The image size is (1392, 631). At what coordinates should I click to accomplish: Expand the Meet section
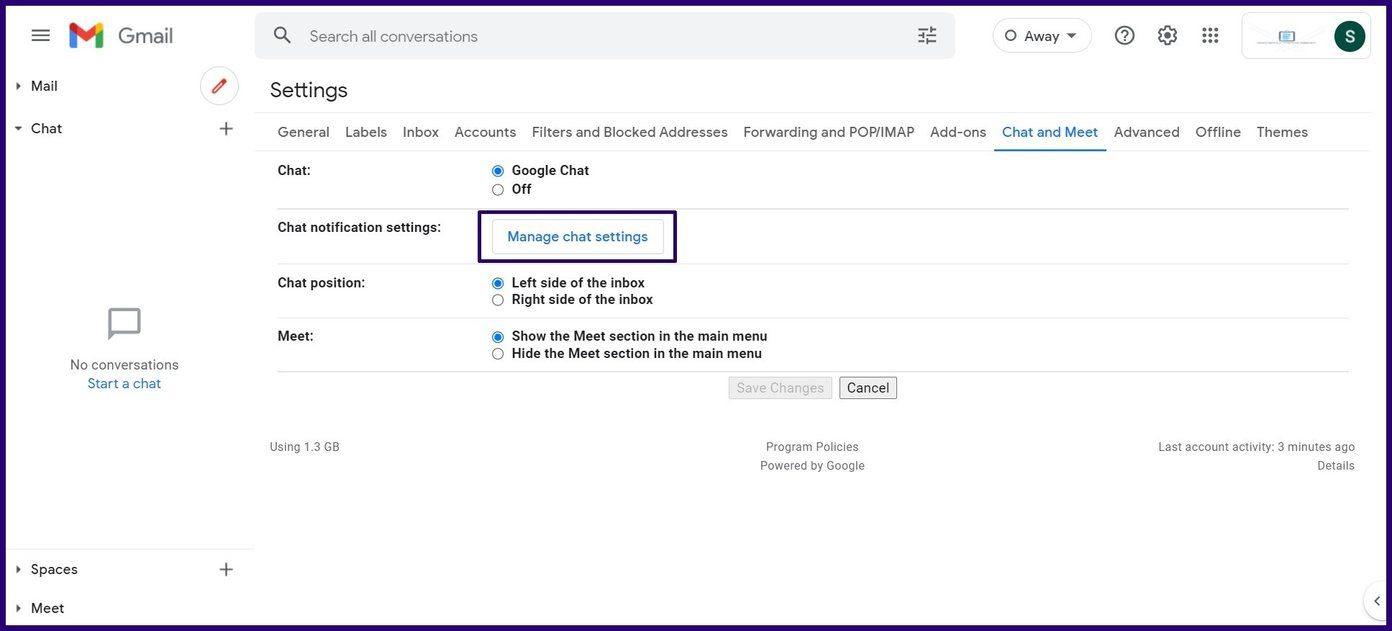coord(18,608)
